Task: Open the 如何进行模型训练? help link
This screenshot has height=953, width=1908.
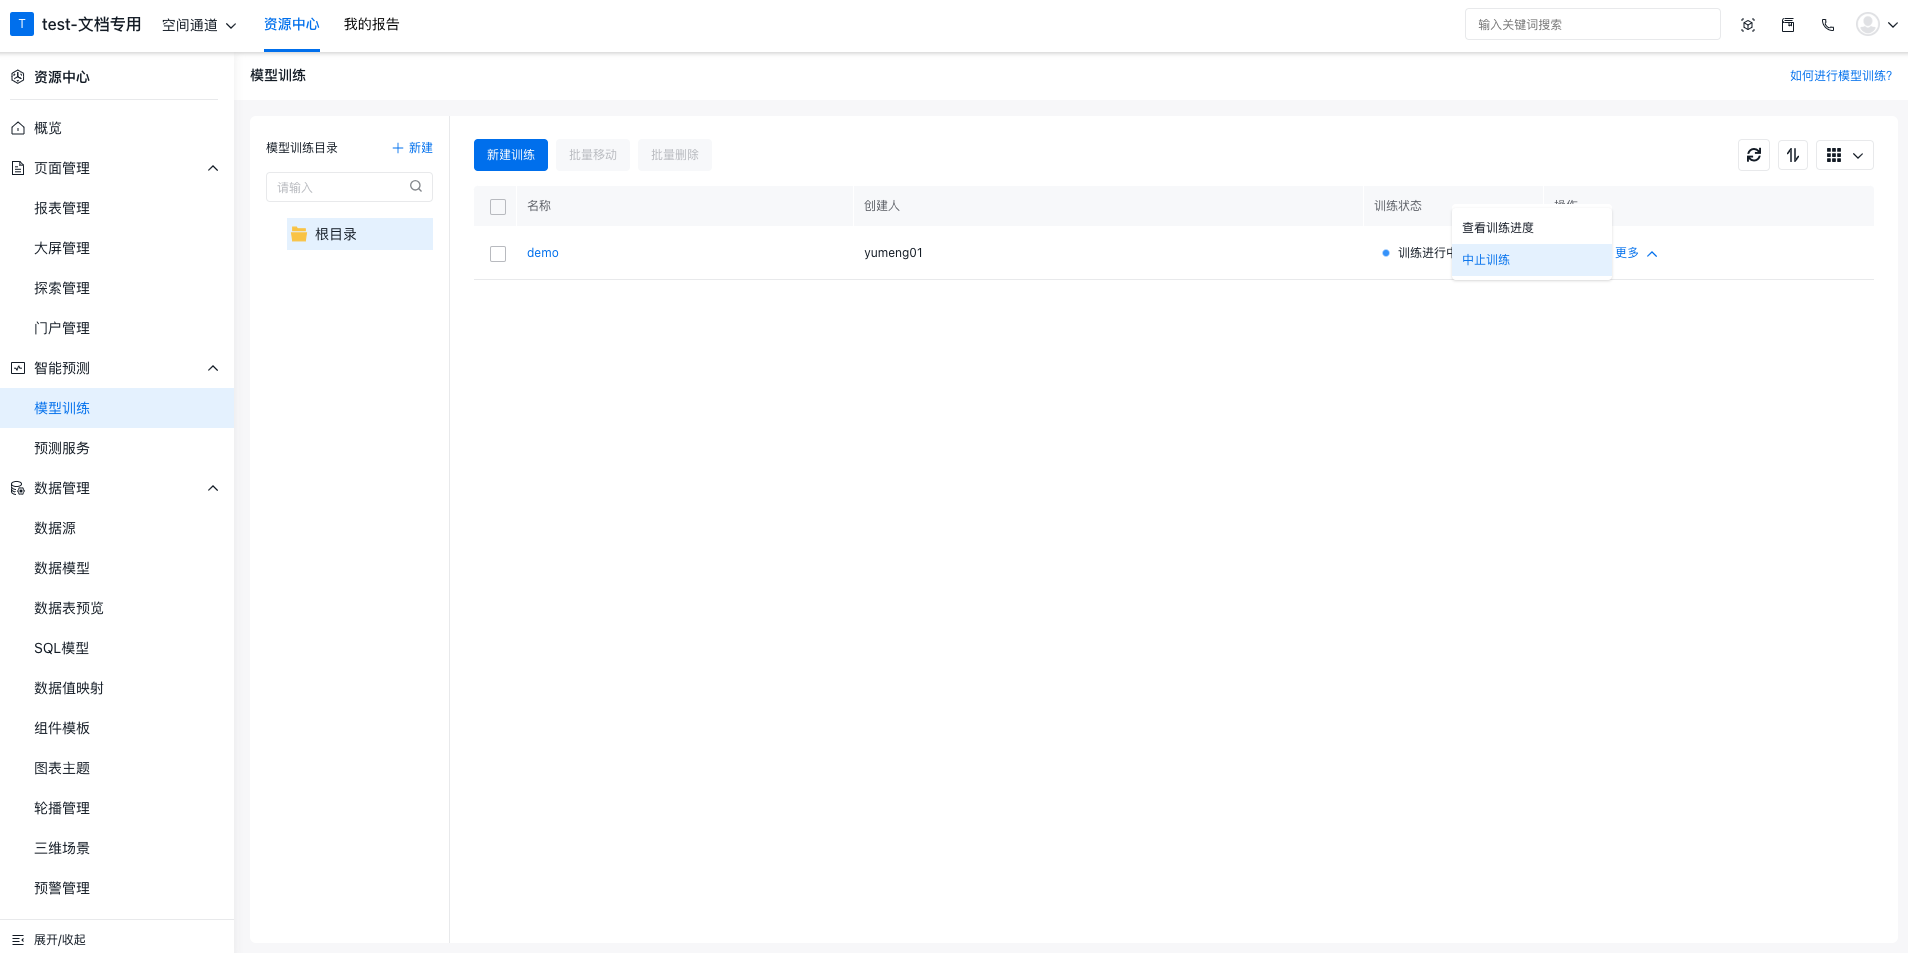Action: [1841, 76]
